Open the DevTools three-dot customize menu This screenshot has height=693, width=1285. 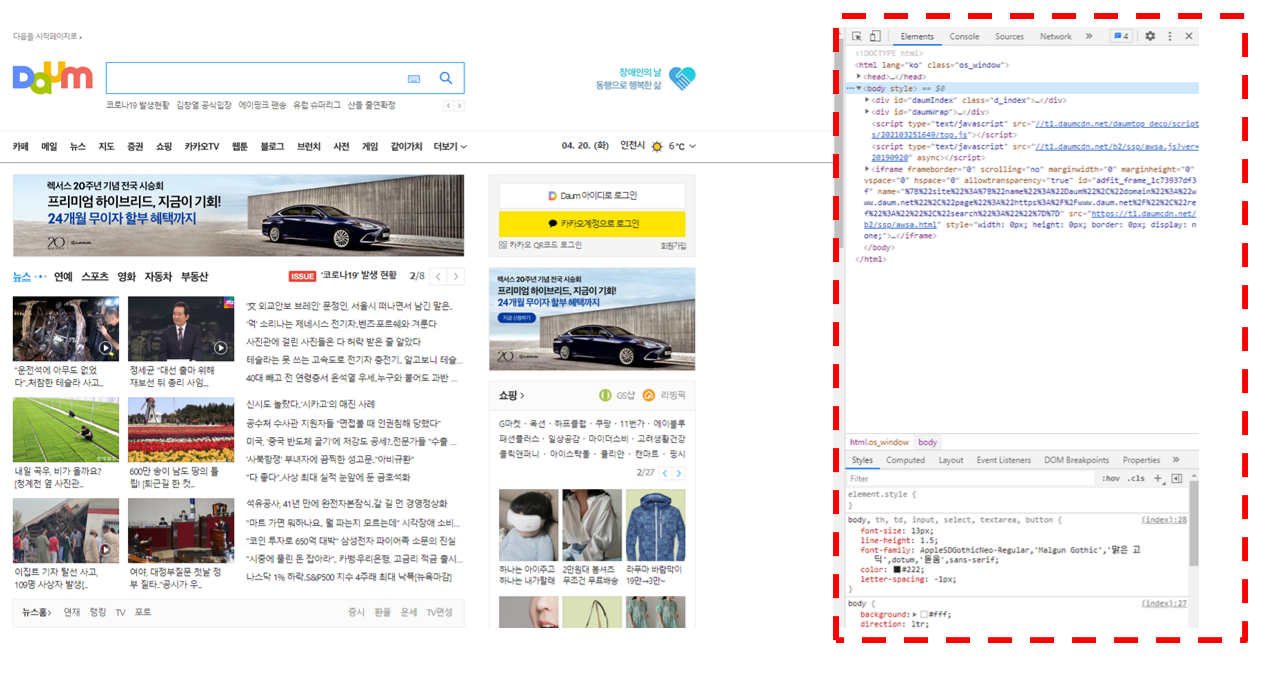(1169, 36)
